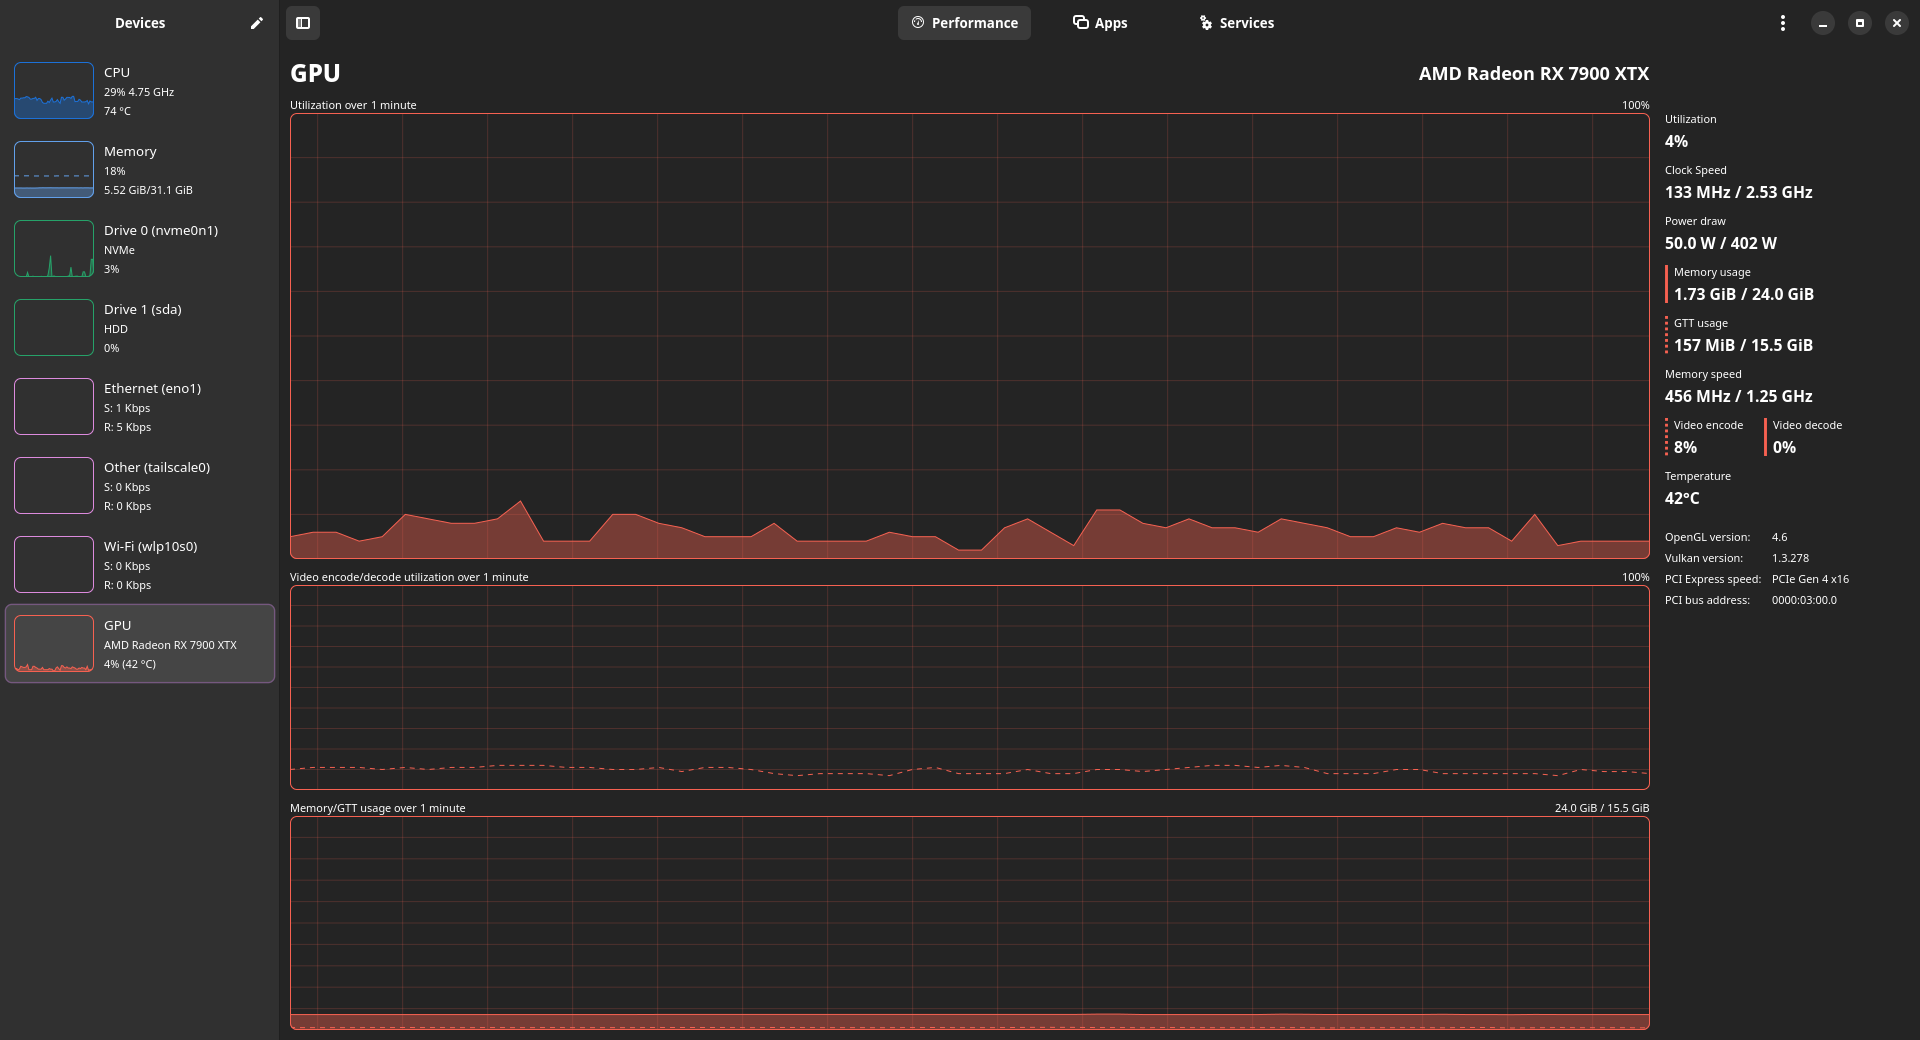Open Wi-Fi (wlp10s0) device entry

[140, 565]
